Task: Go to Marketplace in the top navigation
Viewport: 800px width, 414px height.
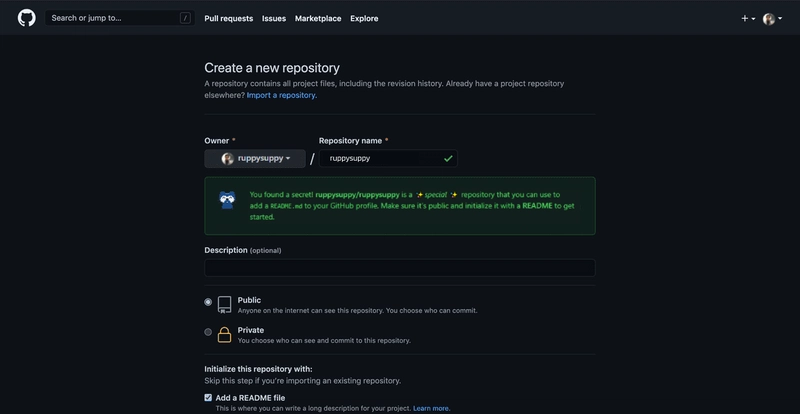Action: pyautogui.click(x=318, y=18)
